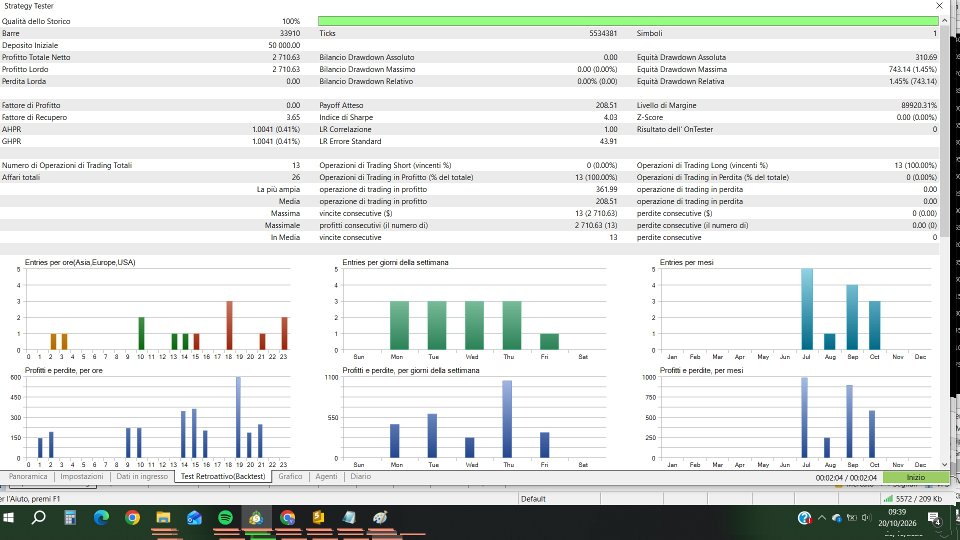
Task: Click the Entries per mesi chart title
Action: point(686,262)
